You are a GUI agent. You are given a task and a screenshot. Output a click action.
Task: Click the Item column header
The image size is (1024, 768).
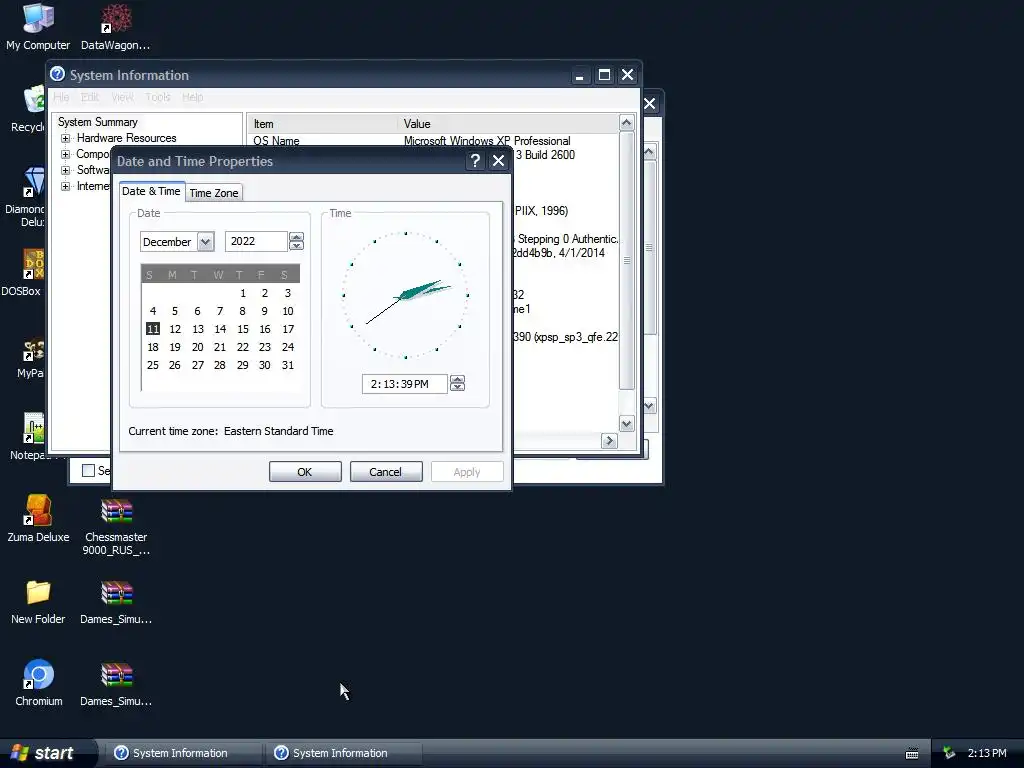click(x=322, y=123)
